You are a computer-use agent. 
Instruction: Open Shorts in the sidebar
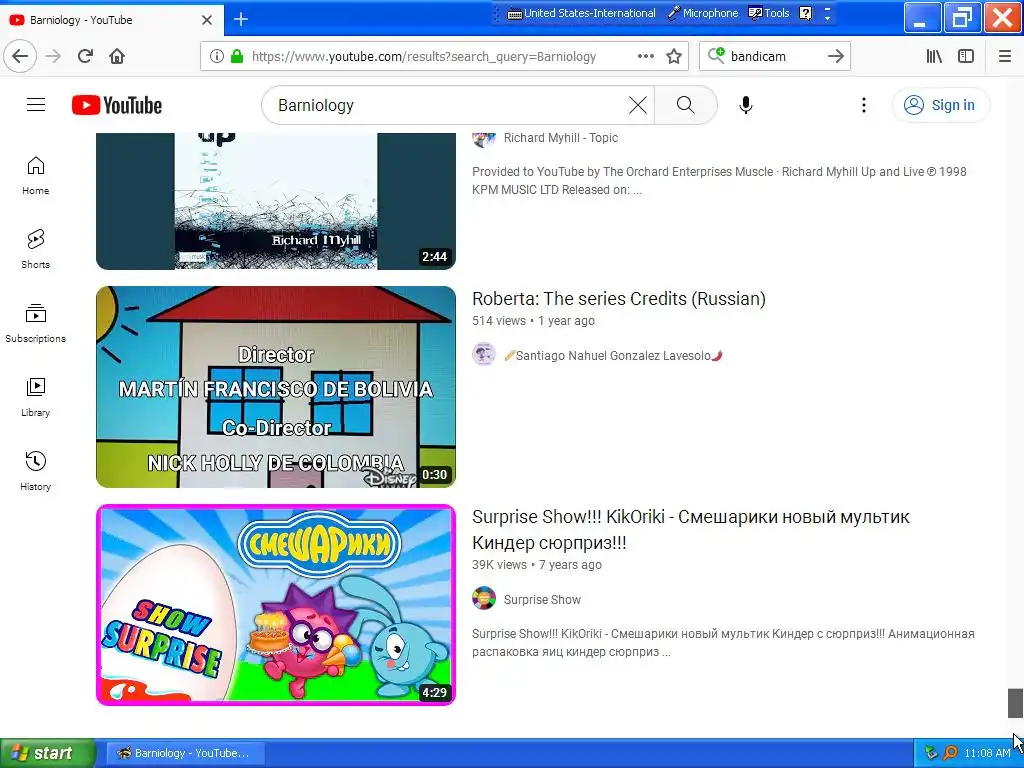coord(35,249)
